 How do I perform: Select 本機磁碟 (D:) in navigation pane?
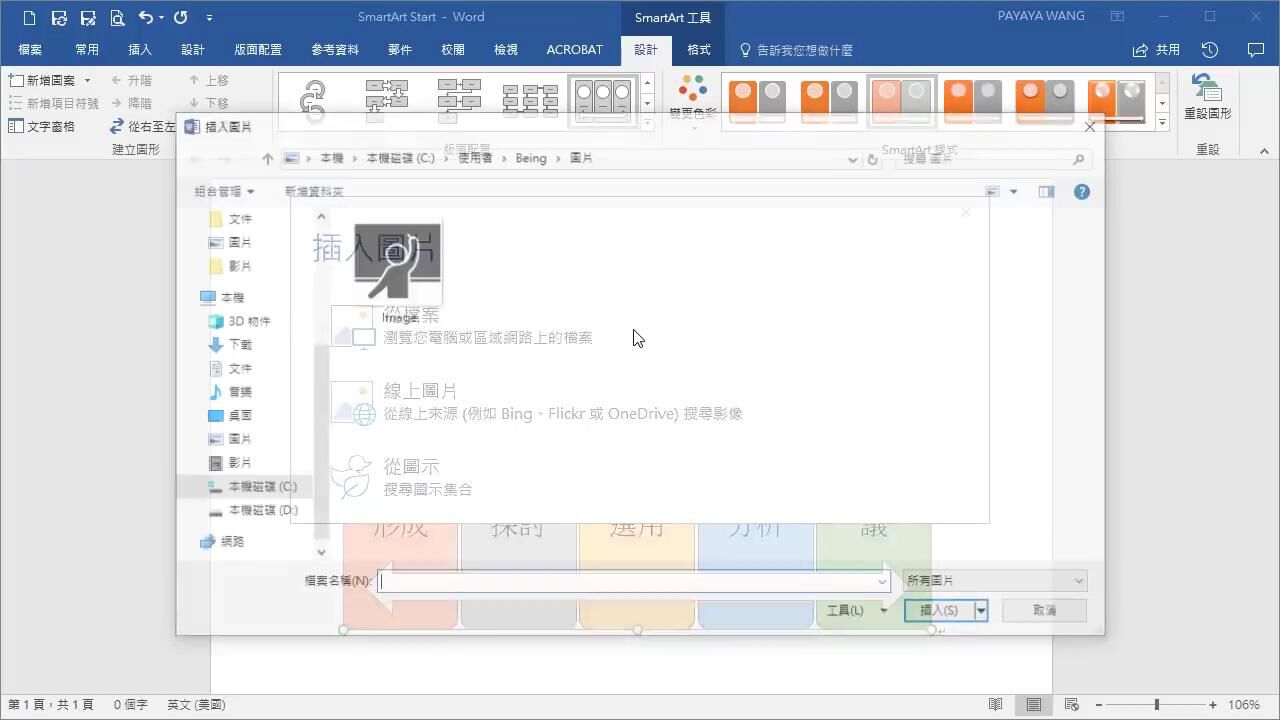tap(253, 510)
